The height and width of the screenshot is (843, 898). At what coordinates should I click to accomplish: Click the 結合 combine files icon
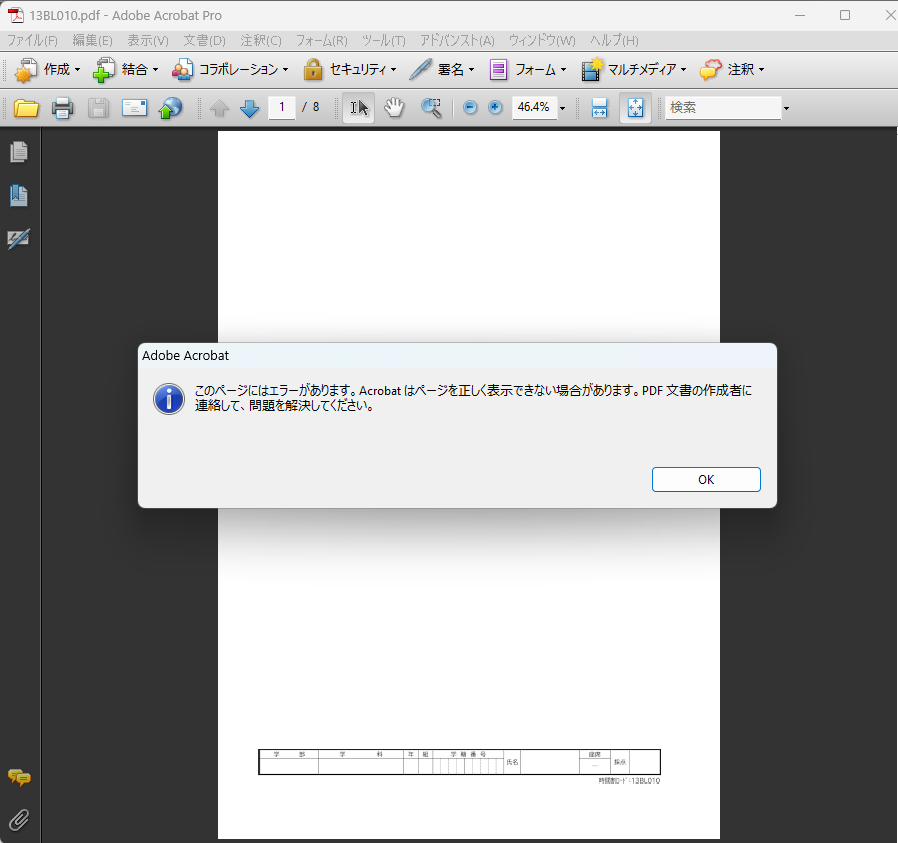pos(104,70)
